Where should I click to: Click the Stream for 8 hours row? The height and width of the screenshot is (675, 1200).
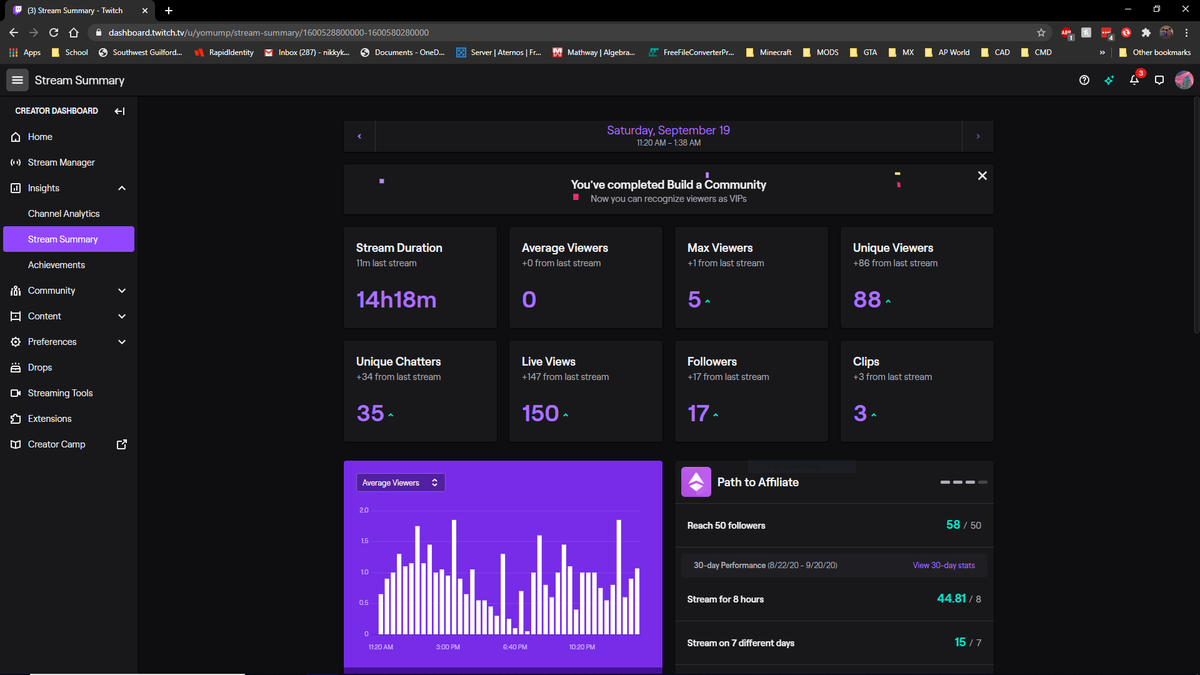(835, 599)
